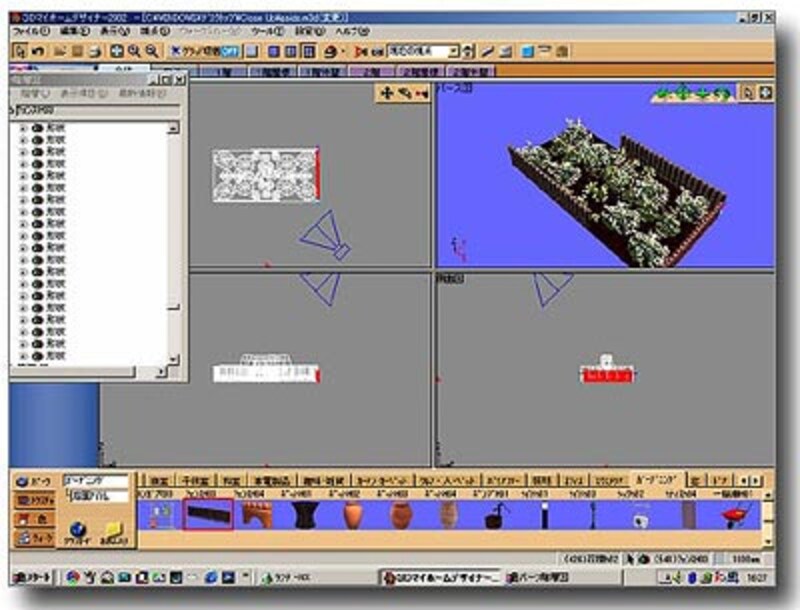
Task: Click the pencil icon in the main toolbar
Action: pyautogui.click(x=488, y=52)
